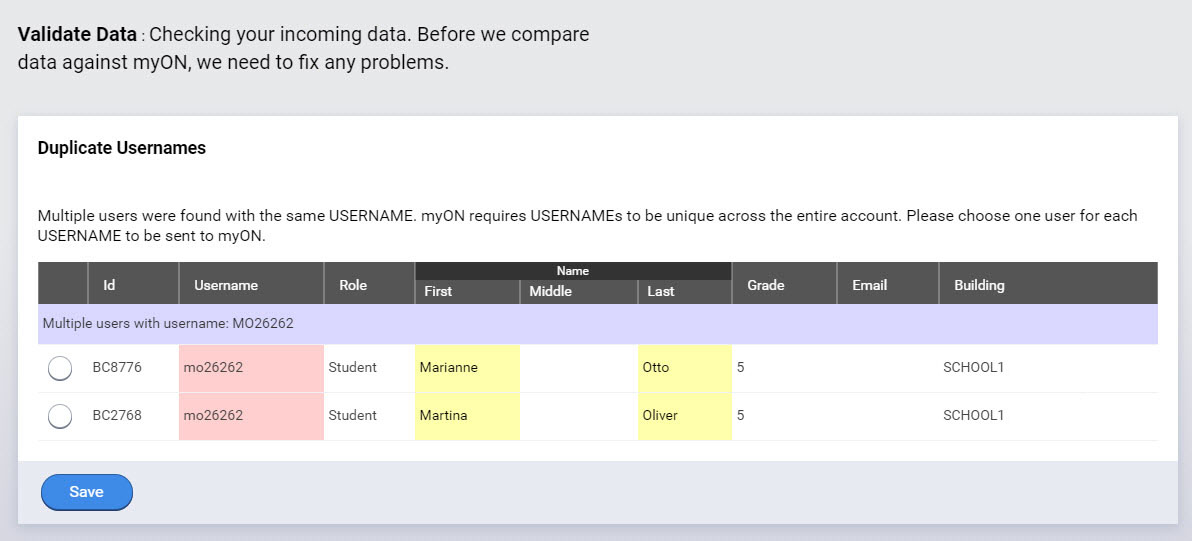
Task: Click the 'Multiple users with username: MO26262' row
Action: point(598,324)
